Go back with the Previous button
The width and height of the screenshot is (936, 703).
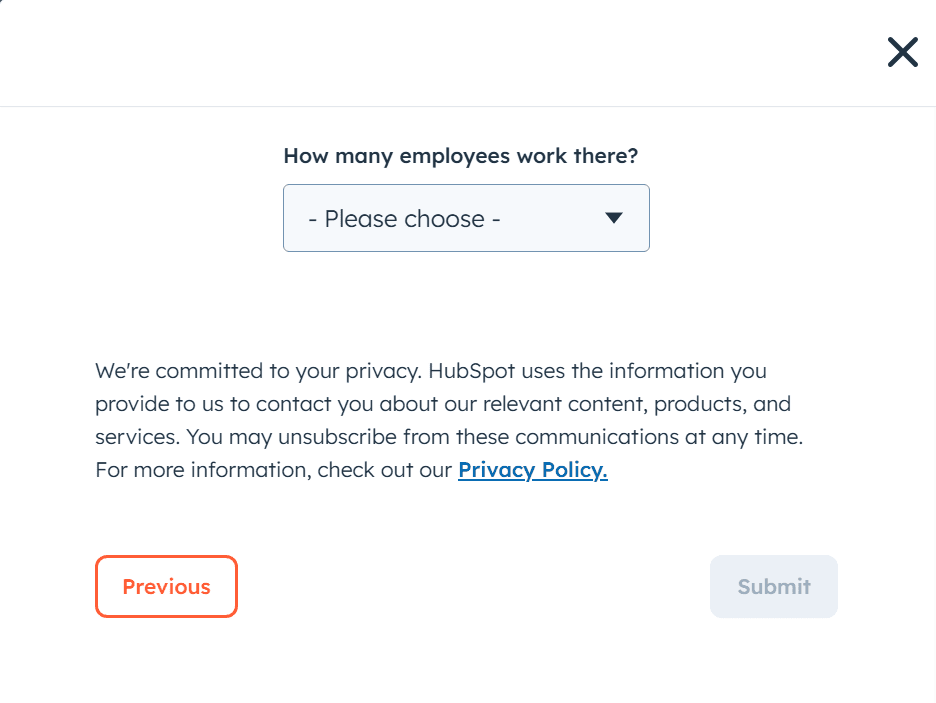point(166,587)
